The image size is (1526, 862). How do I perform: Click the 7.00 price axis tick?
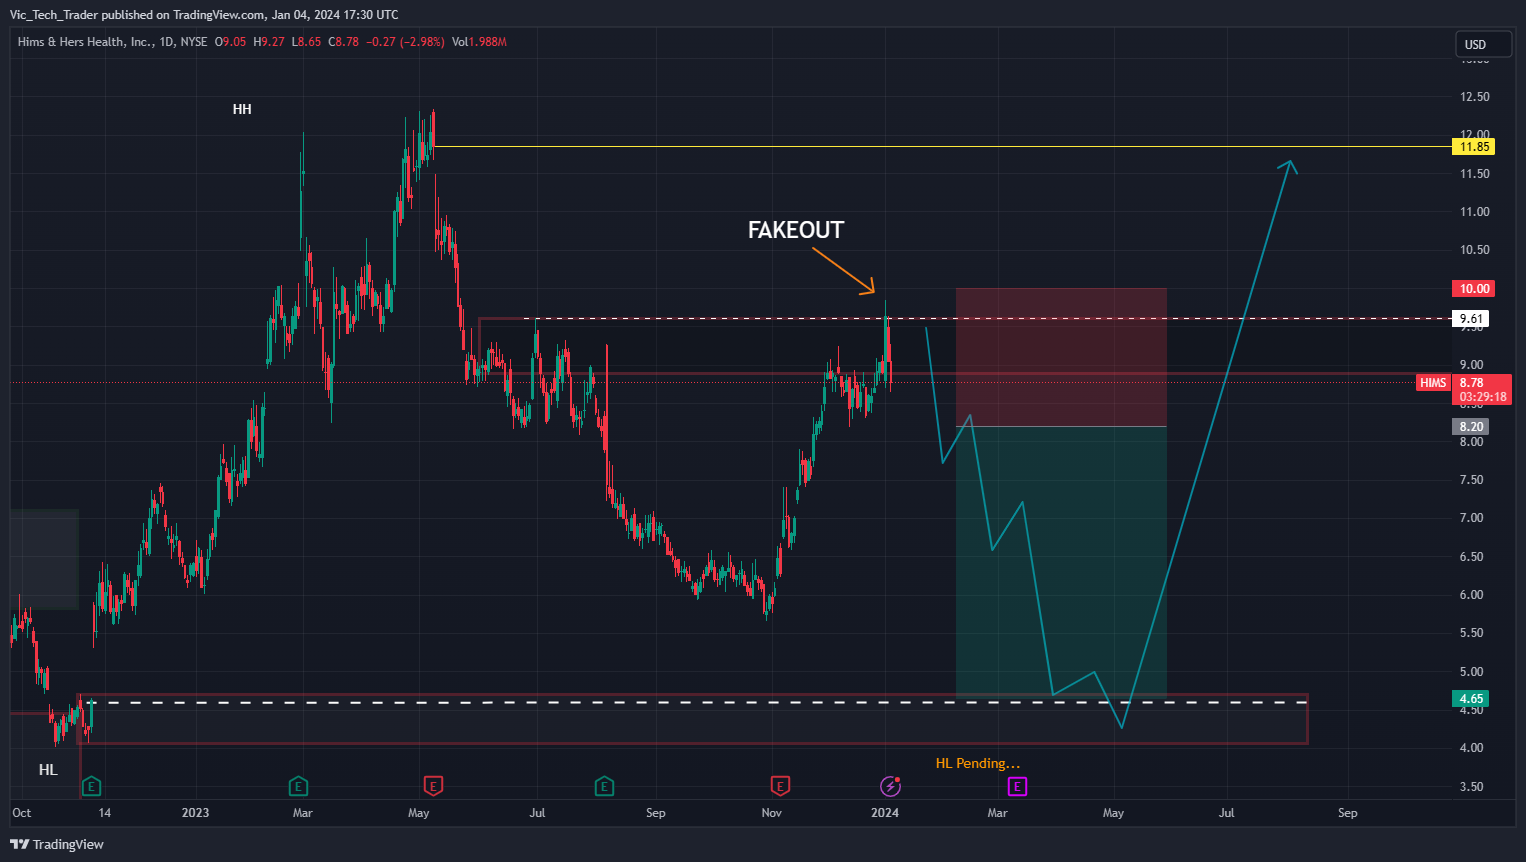(1471, 518)
